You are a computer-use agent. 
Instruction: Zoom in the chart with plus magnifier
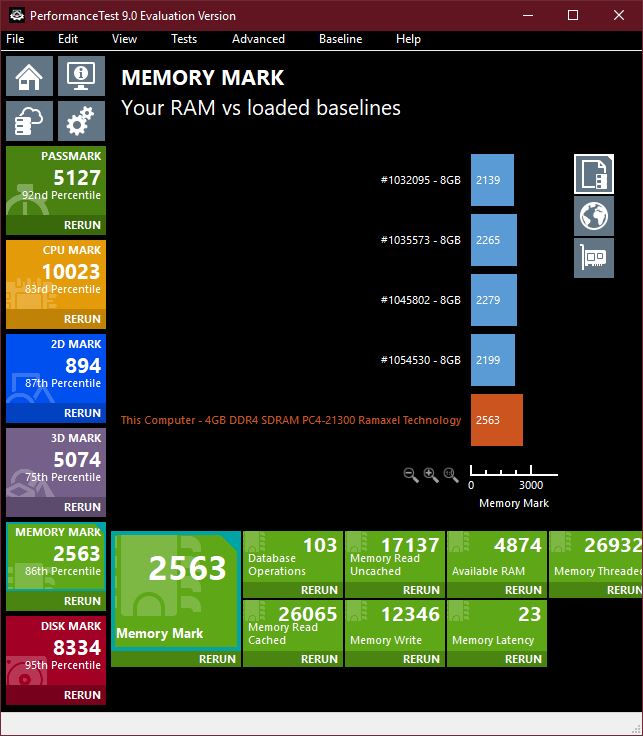[431, 475]
